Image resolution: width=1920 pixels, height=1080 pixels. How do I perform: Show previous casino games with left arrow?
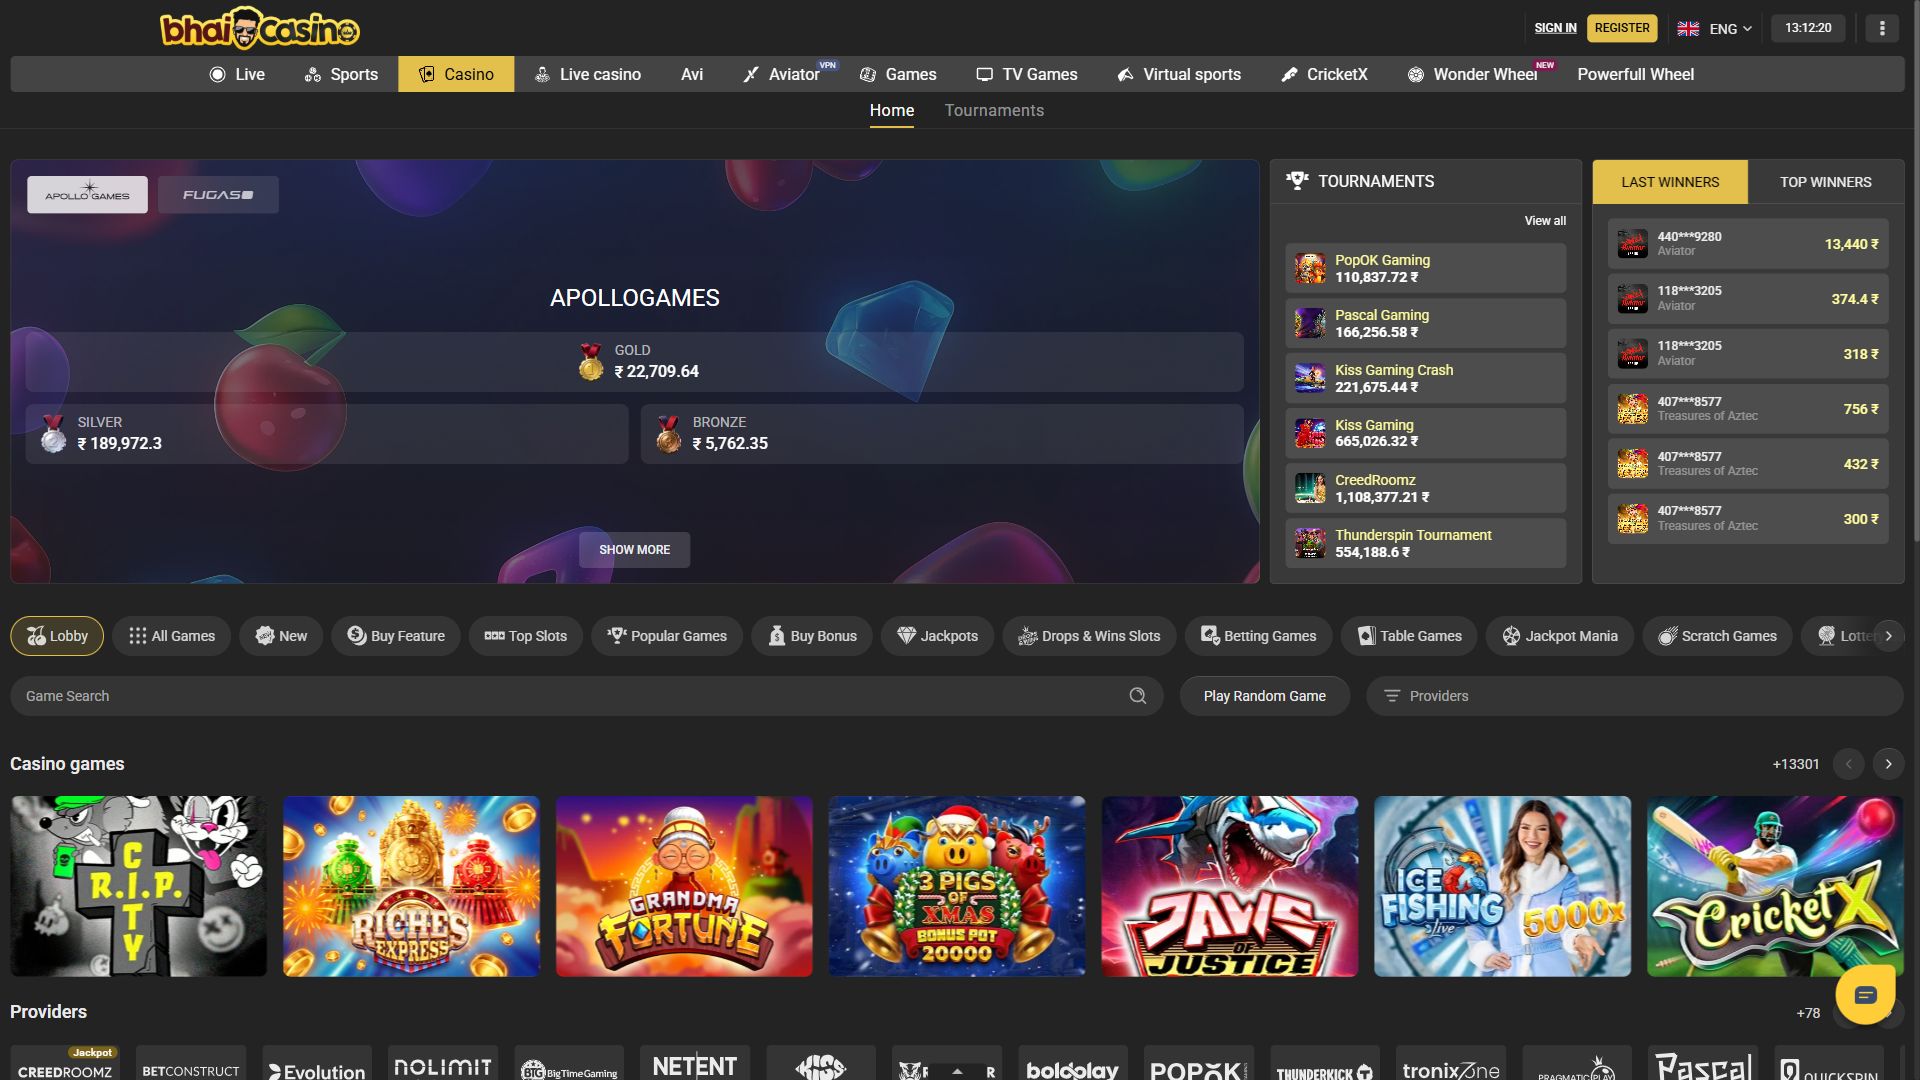pos(1849,764)
